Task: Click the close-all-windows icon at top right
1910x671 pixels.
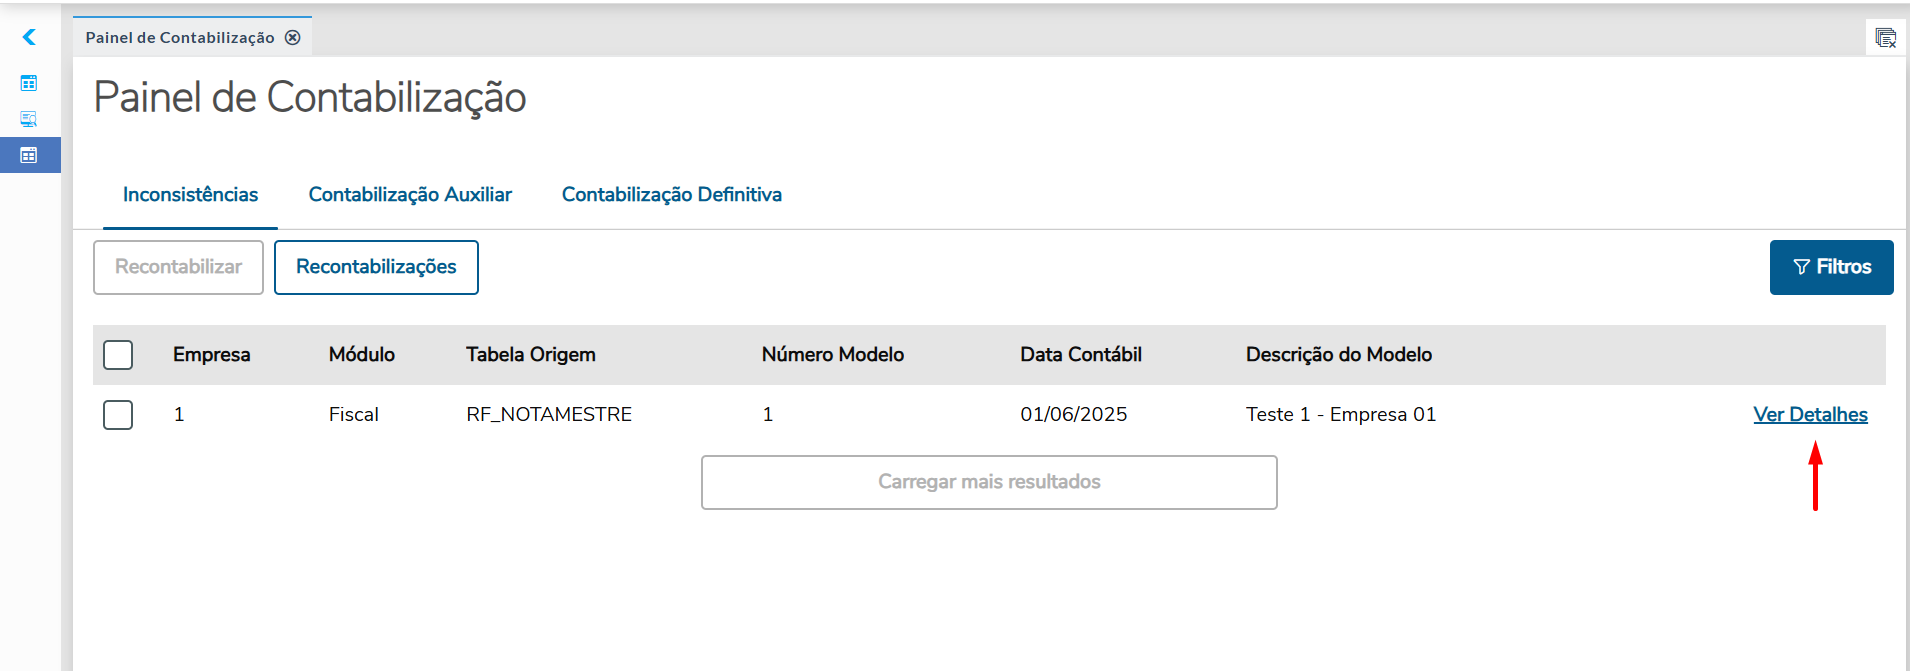Action: tap(1885, 38)
